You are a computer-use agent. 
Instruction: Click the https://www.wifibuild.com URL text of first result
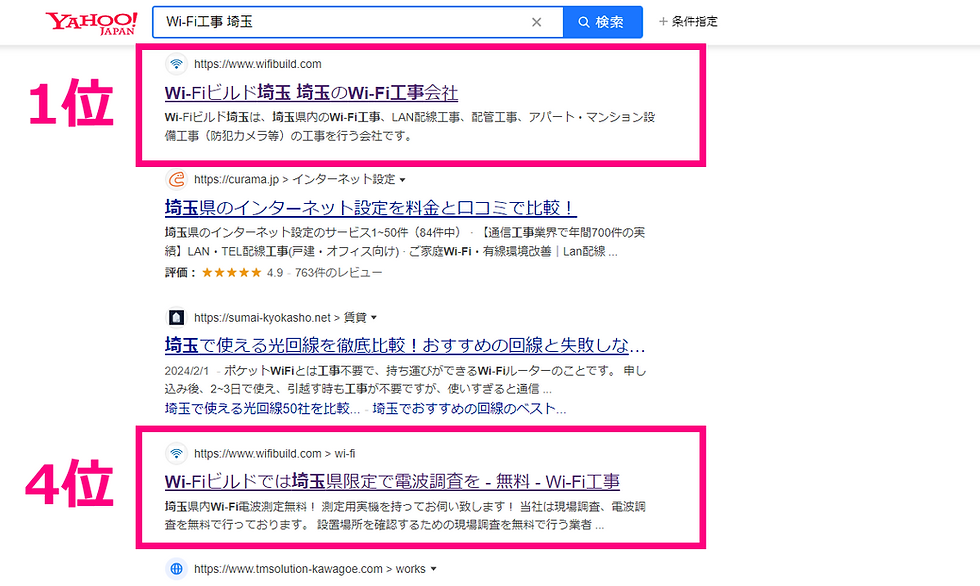point(258,64)
